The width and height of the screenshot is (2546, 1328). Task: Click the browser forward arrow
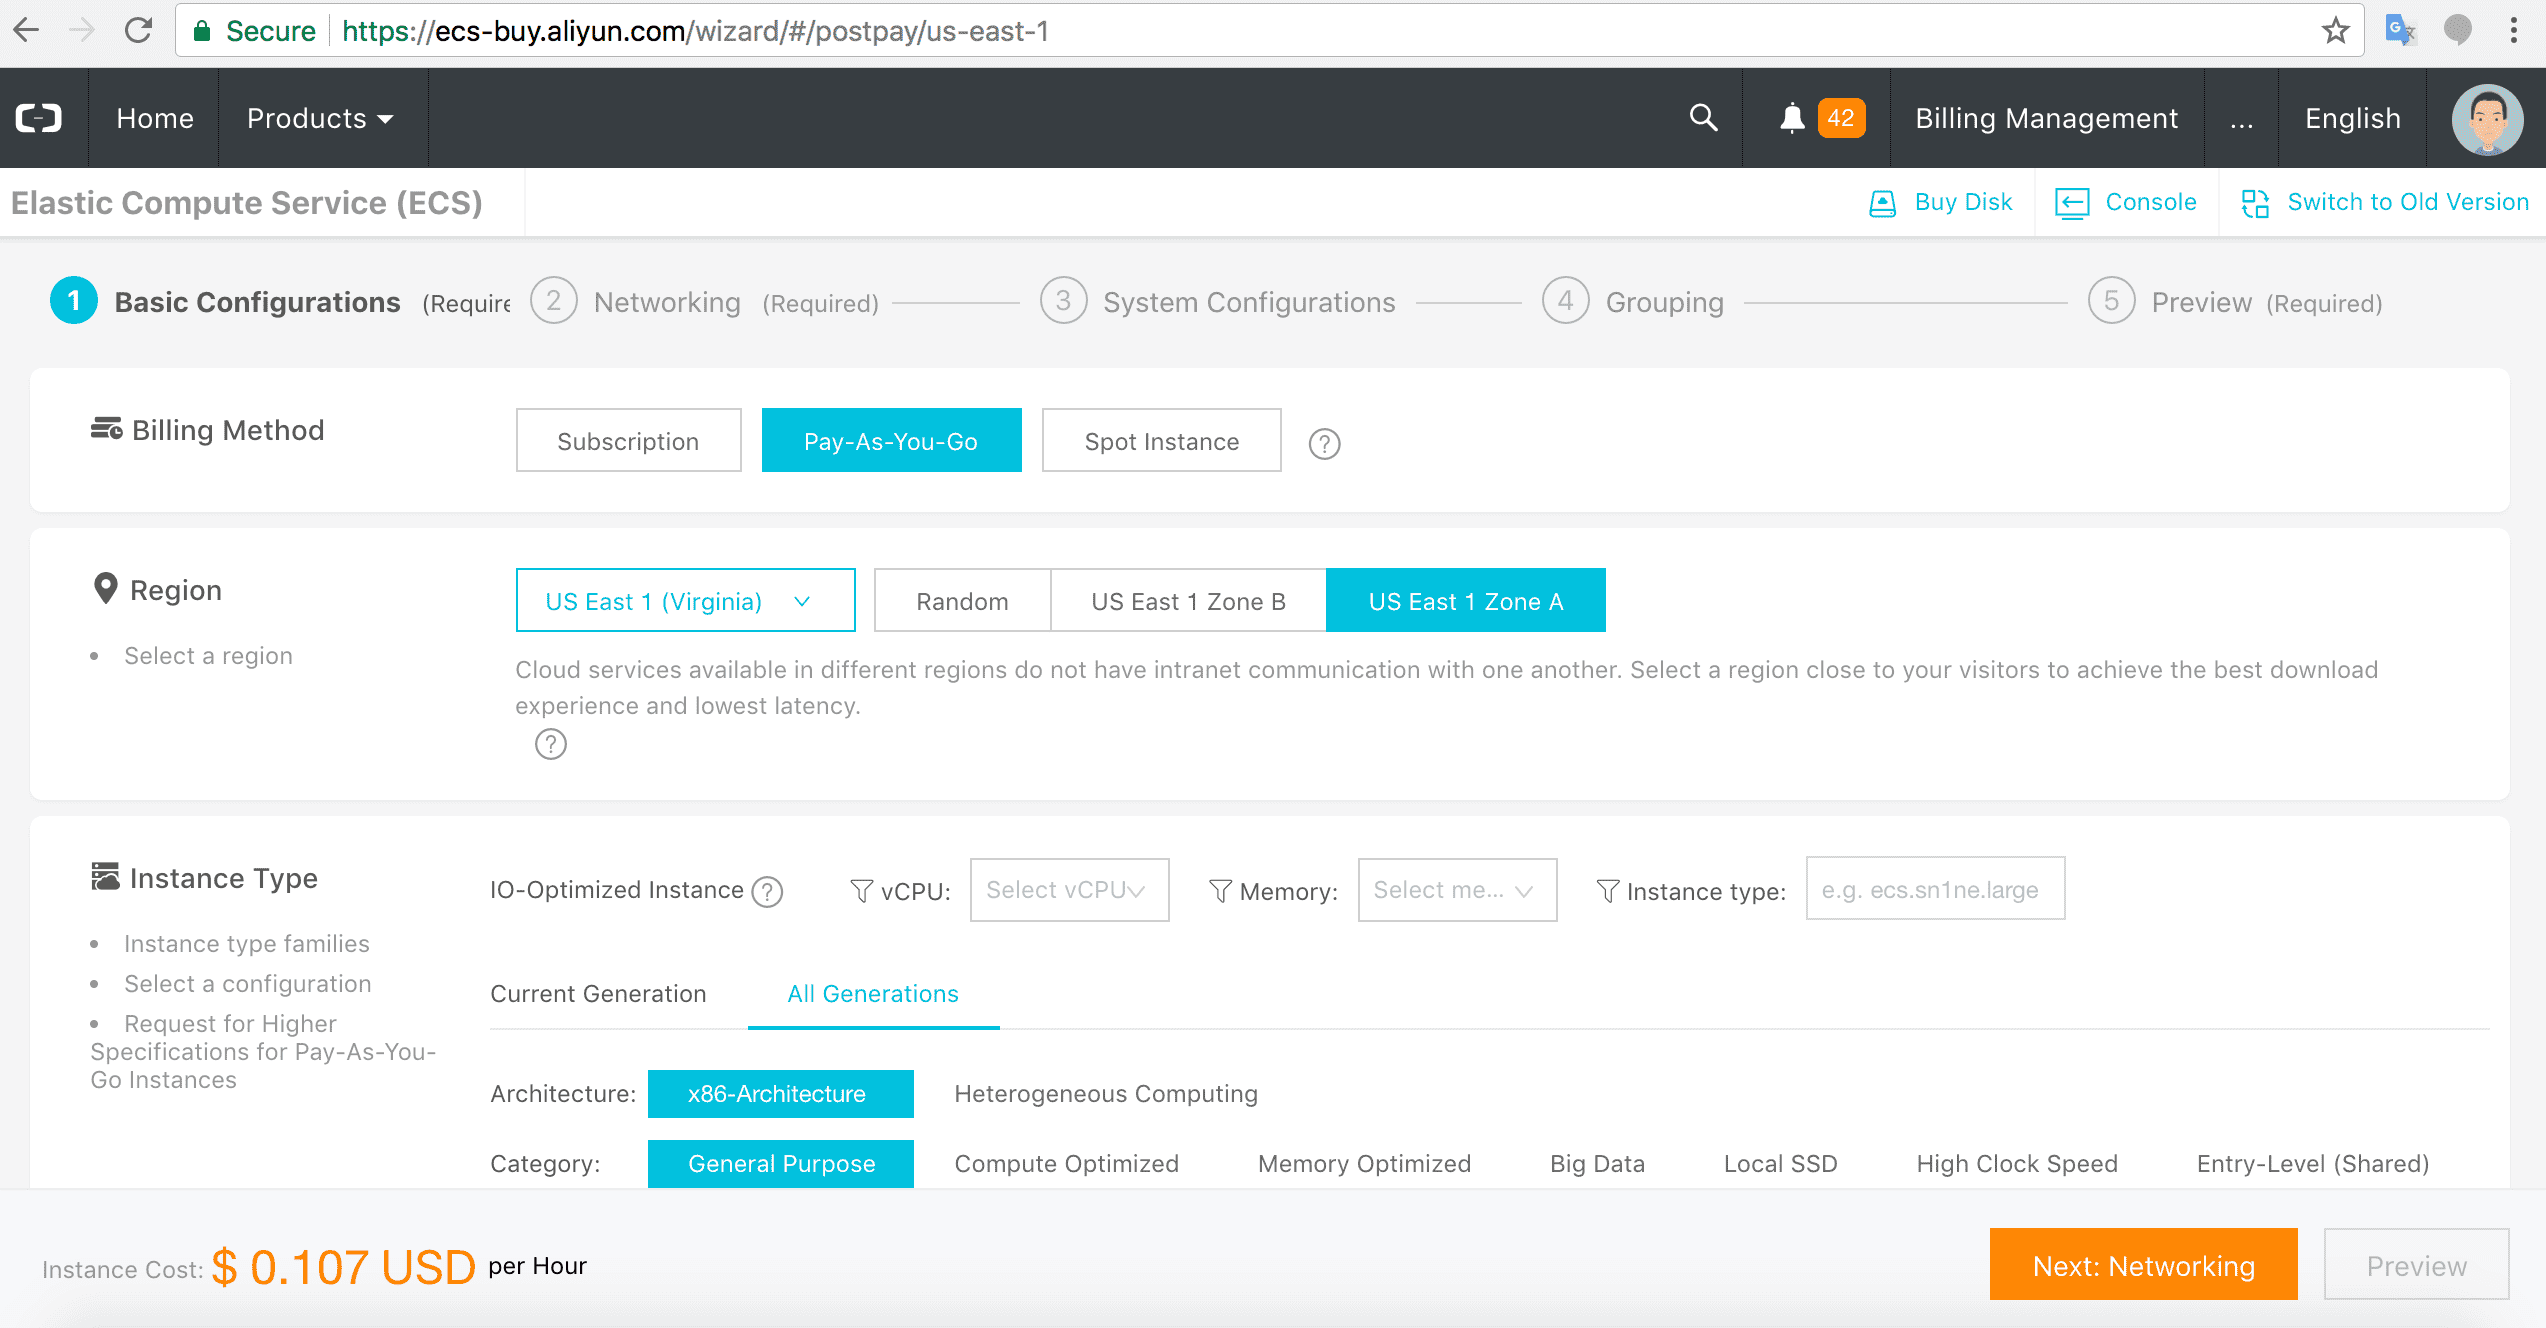pos(82,30)
